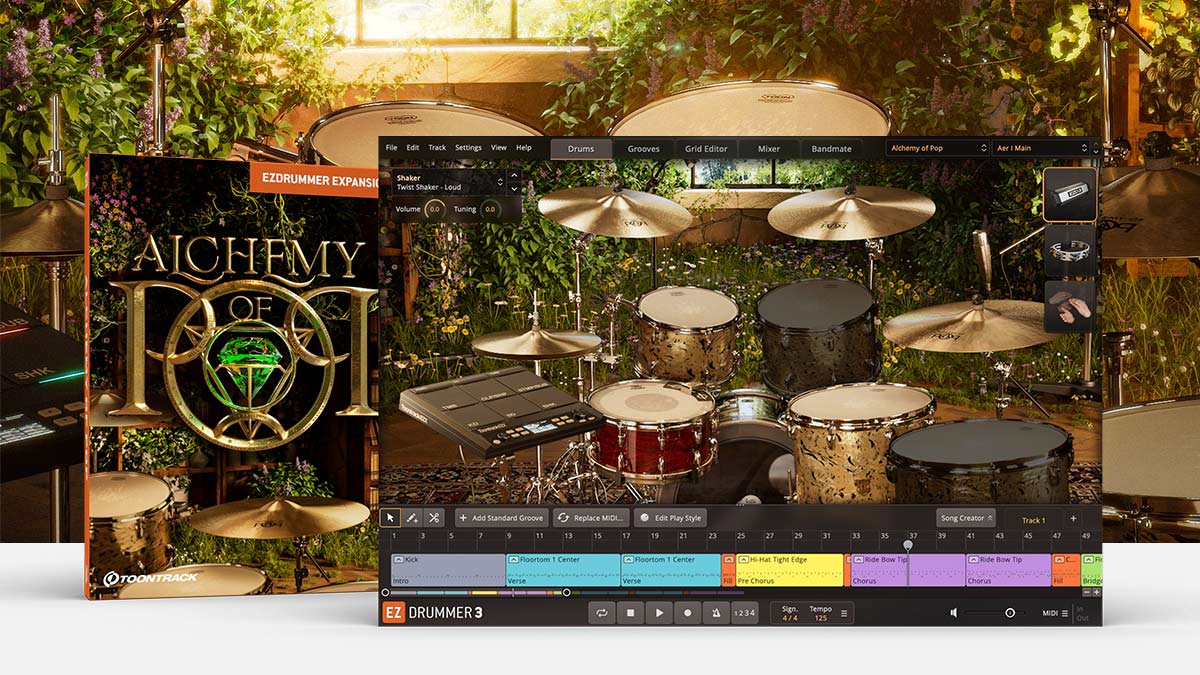Arm recording with the record button
1200x675 pixels.
pos(687,613)
